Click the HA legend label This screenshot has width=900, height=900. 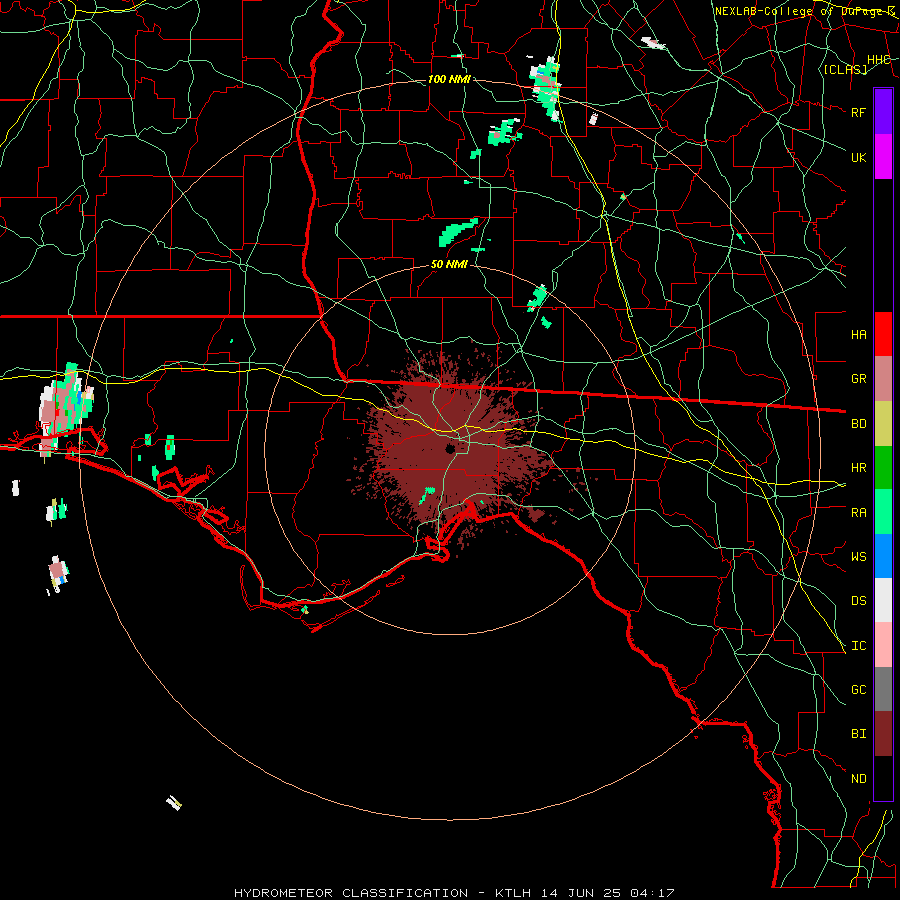[x=859, y=334]
